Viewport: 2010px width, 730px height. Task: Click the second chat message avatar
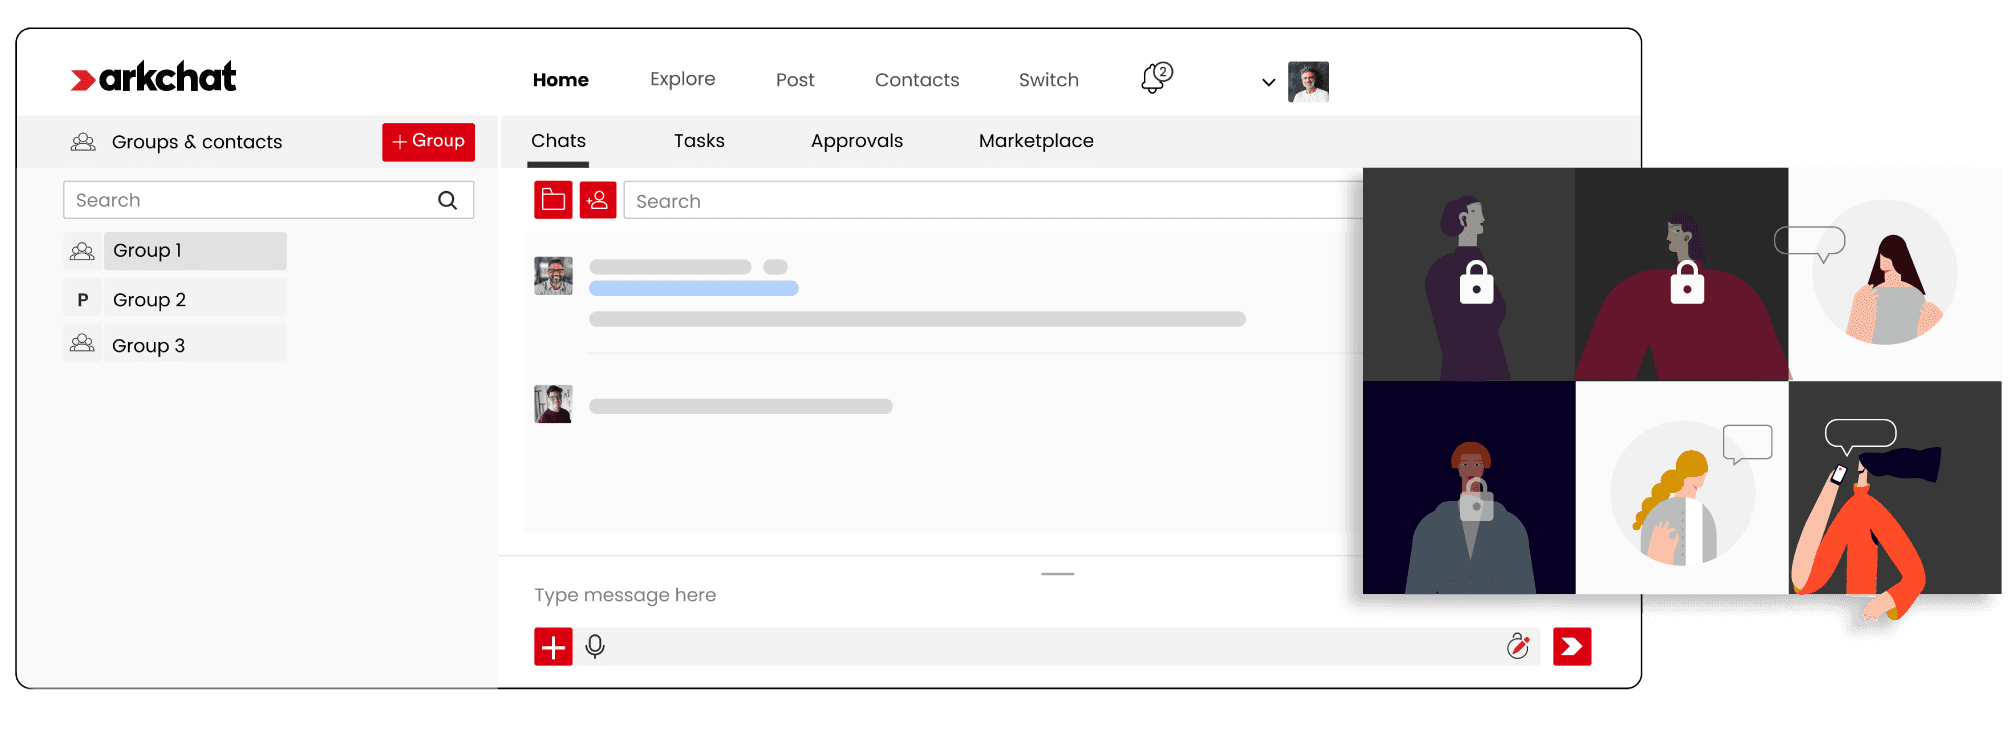[553, 404]
